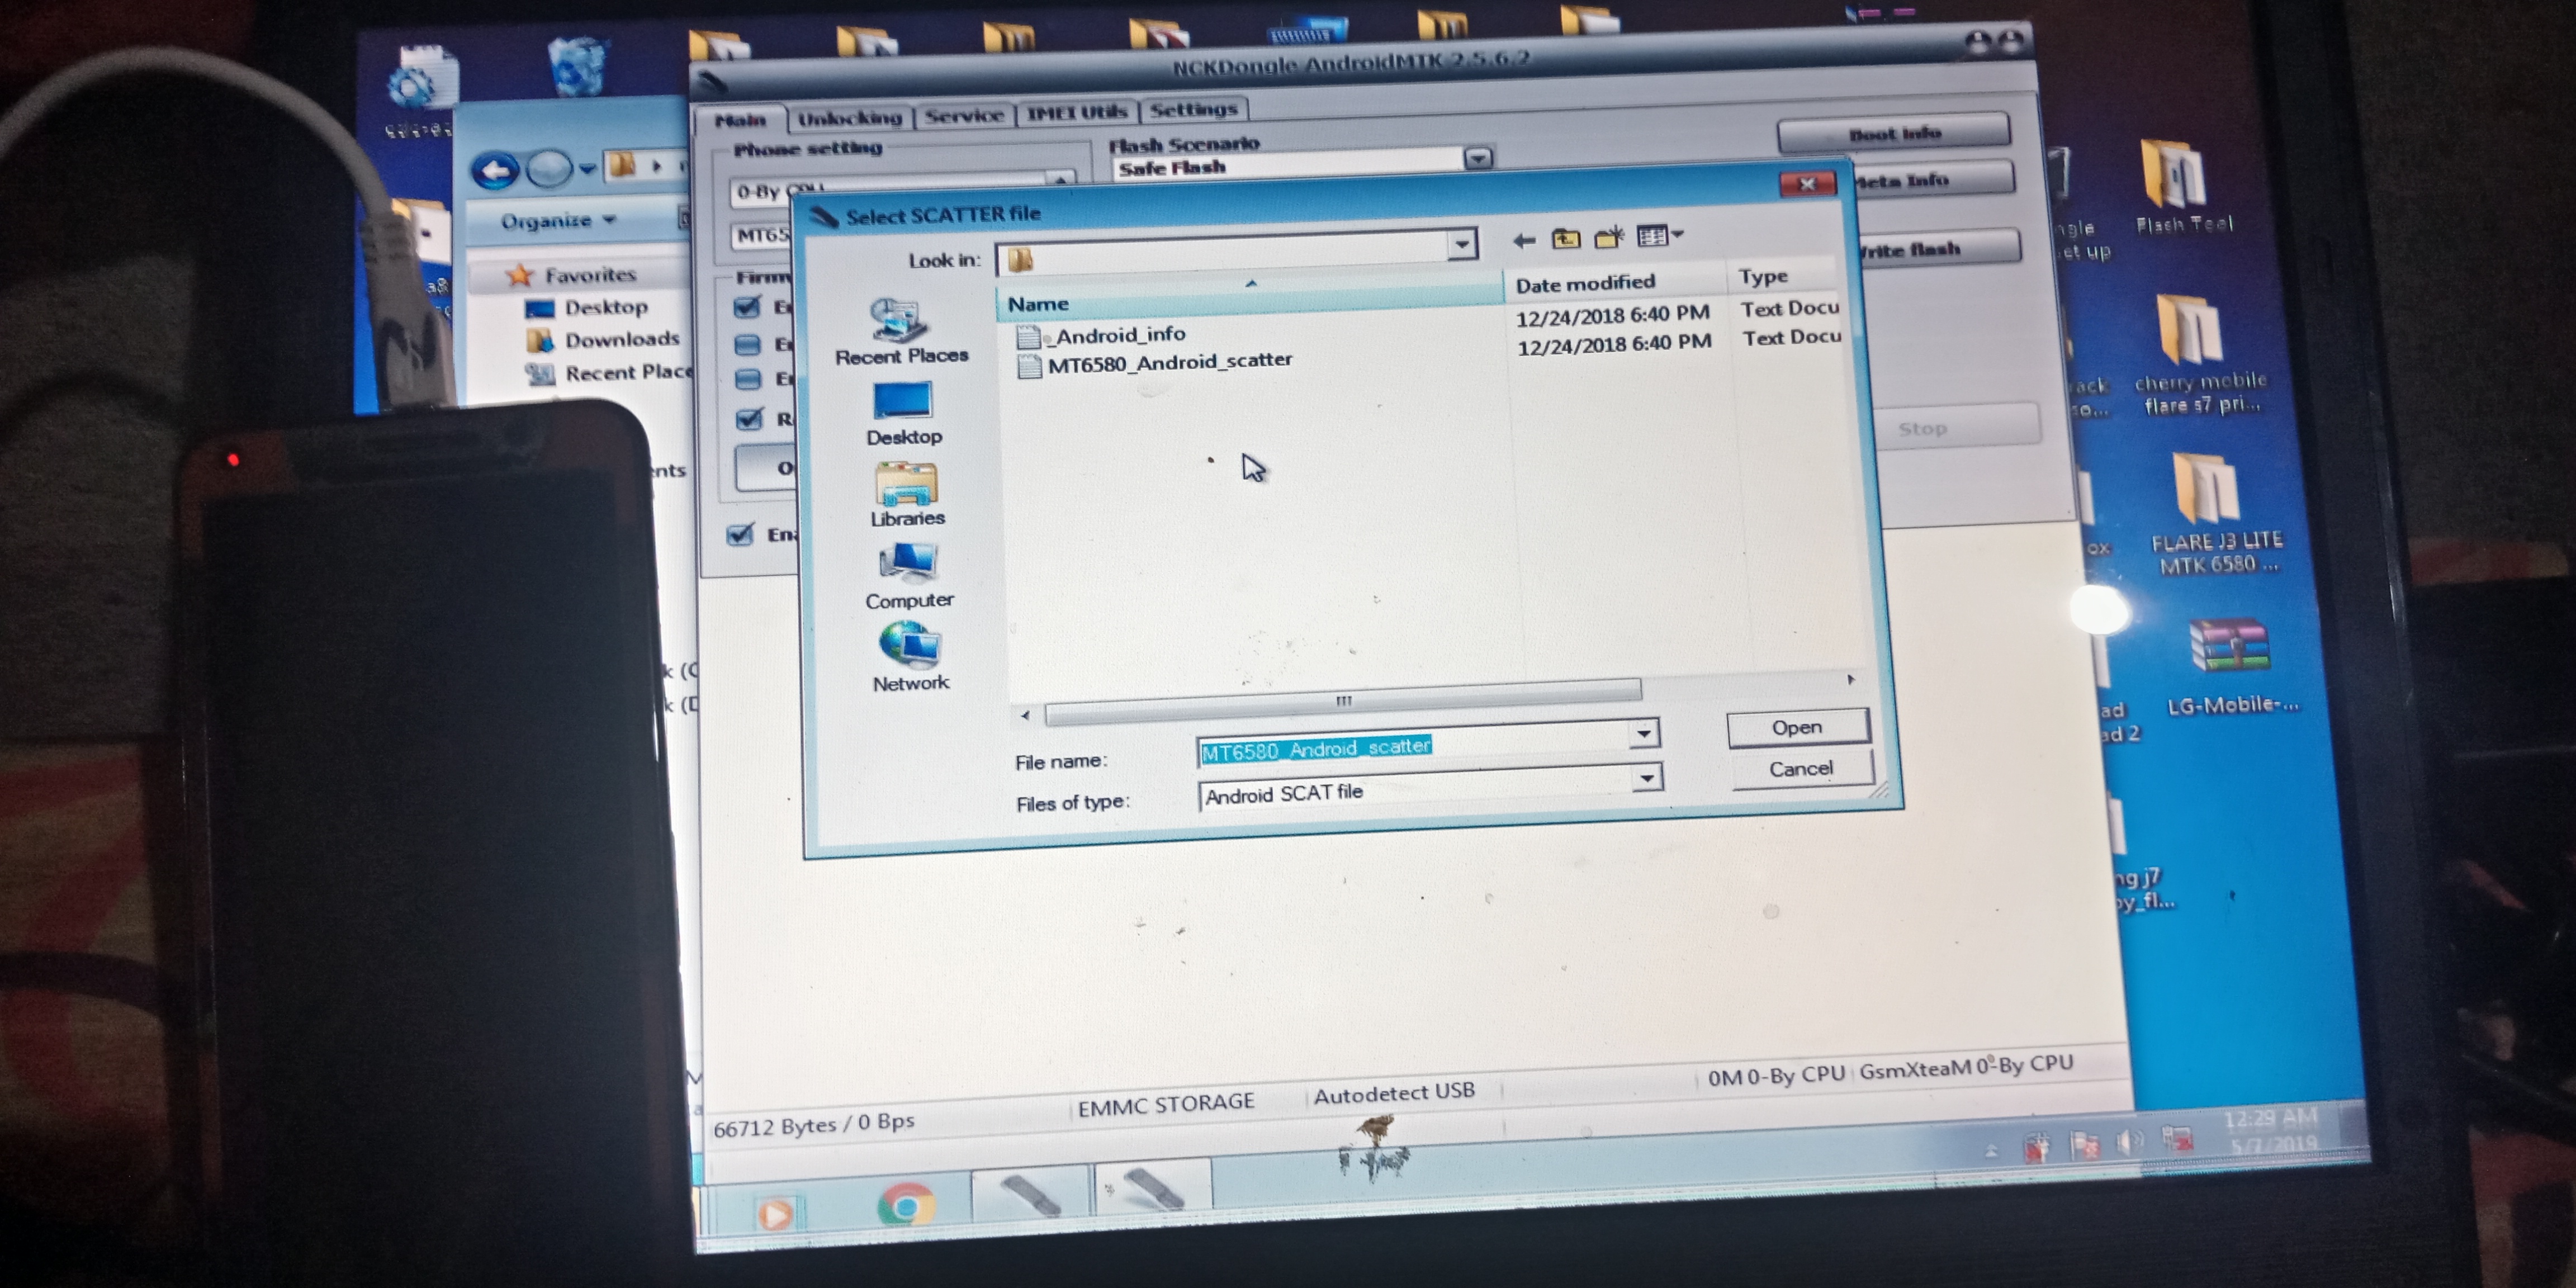This screenshot has height=1288, width=2576.
Task: Open FLARE J3 LITE MTK 6580 folder
Action: pos(2216,514)
